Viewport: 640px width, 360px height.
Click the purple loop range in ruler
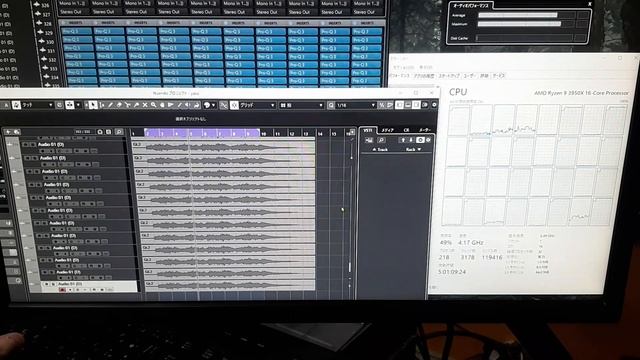click(202, 133)
